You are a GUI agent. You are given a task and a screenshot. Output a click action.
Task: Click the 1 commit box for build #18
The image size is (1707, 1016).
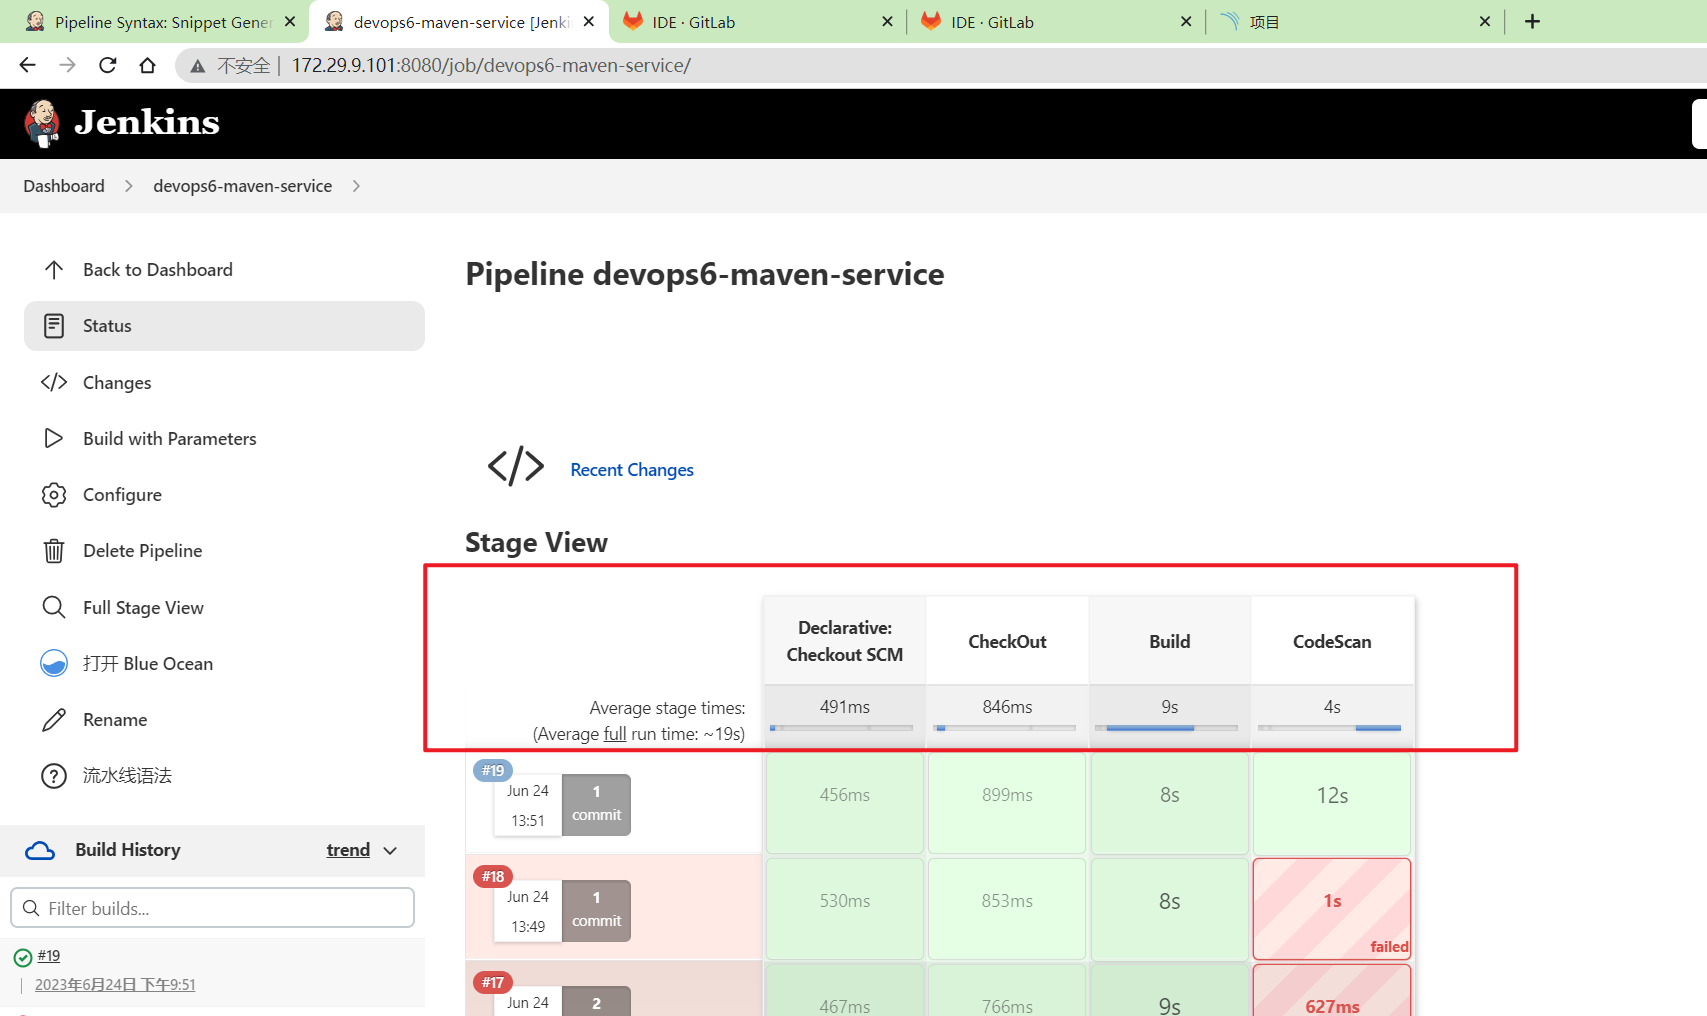coord(597,910)
